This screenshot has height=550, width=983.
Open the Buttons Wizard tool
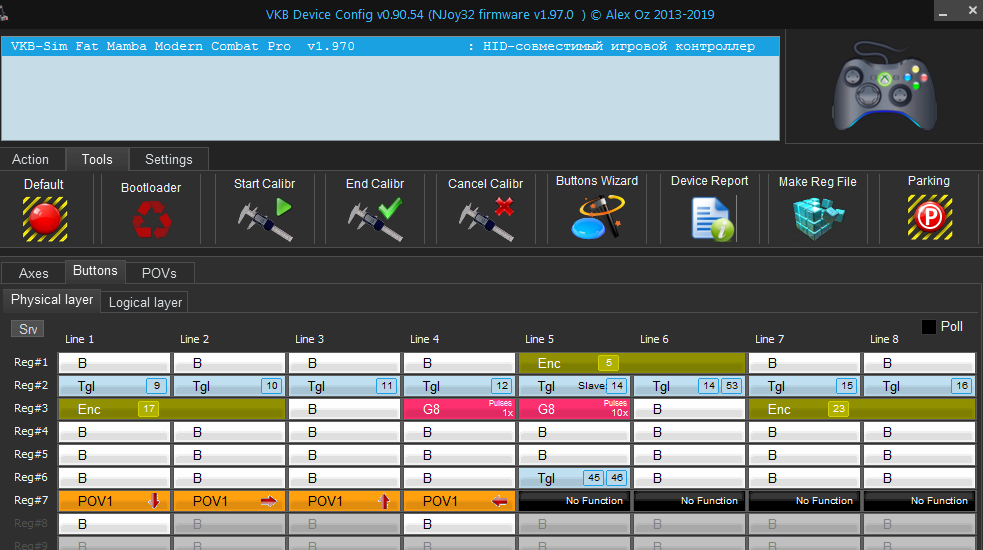pos(597,217)
